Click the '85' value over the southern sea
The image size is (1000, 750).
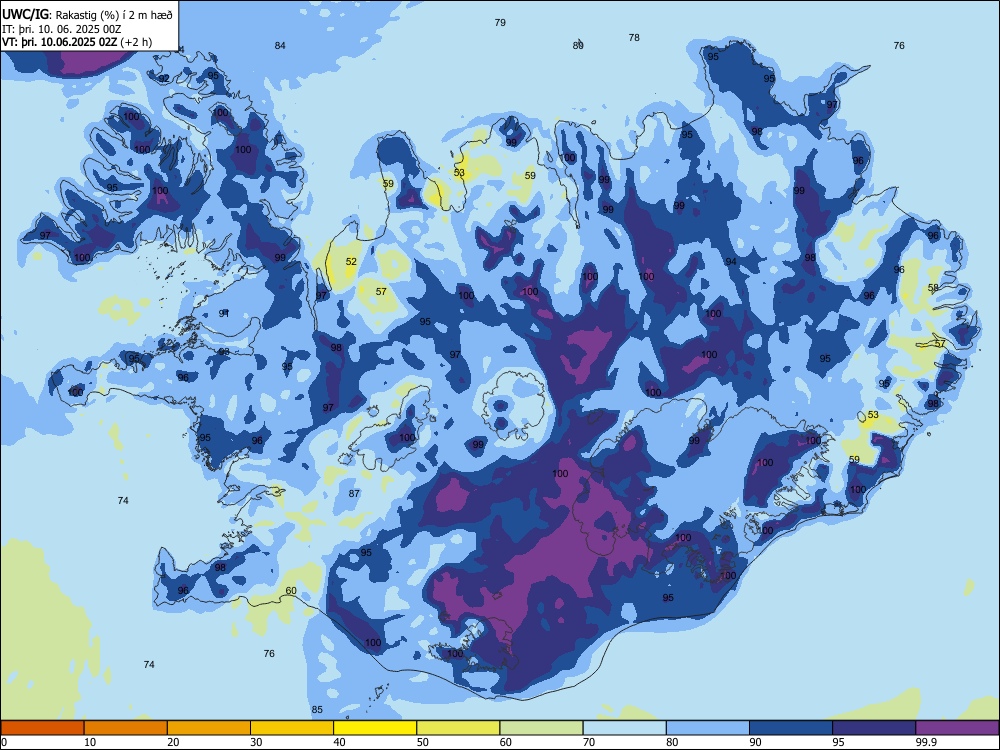pyautogui.click(x=317, y=710)
